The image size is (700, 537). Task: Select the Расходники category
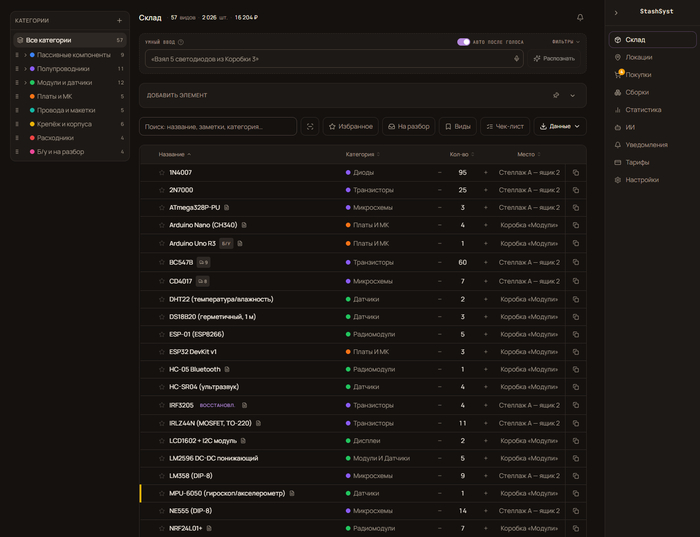(70, 138)
